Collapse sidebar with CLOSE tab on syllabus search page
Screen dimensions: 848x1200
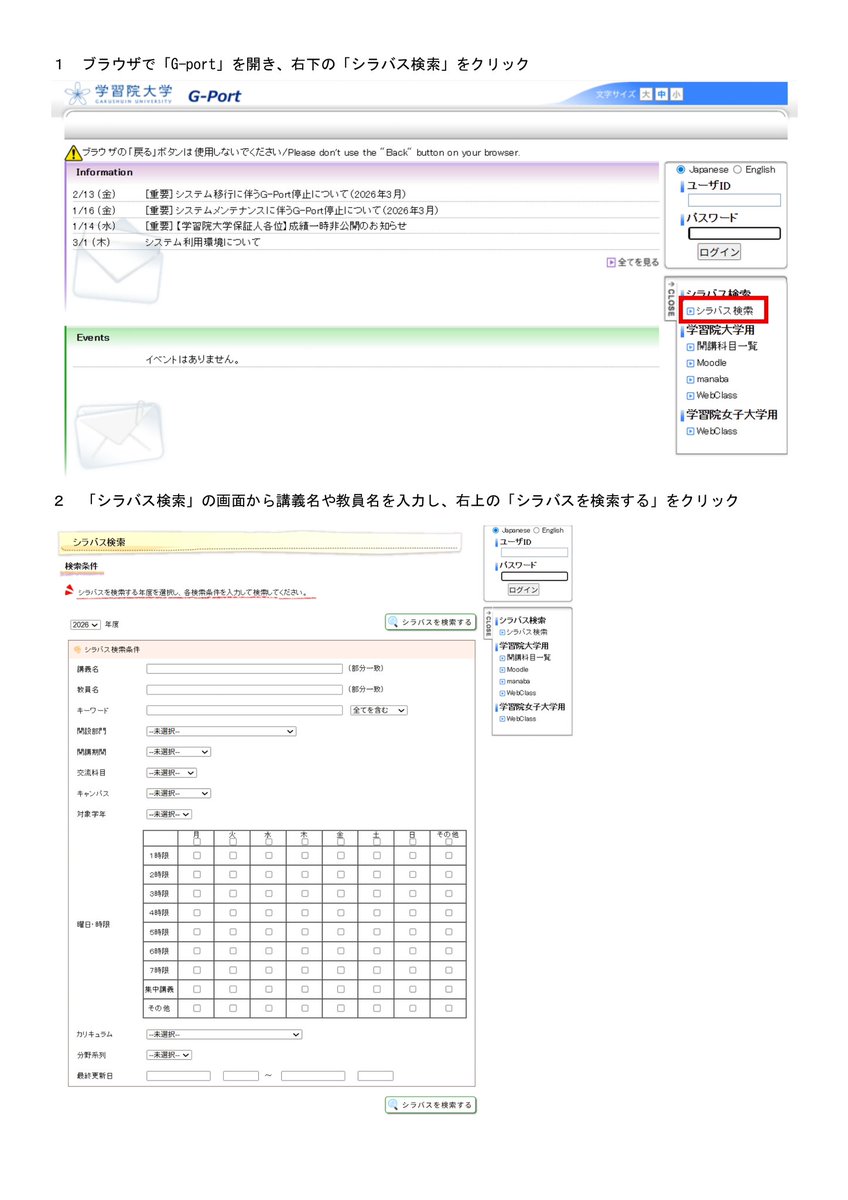pos(488,624)
